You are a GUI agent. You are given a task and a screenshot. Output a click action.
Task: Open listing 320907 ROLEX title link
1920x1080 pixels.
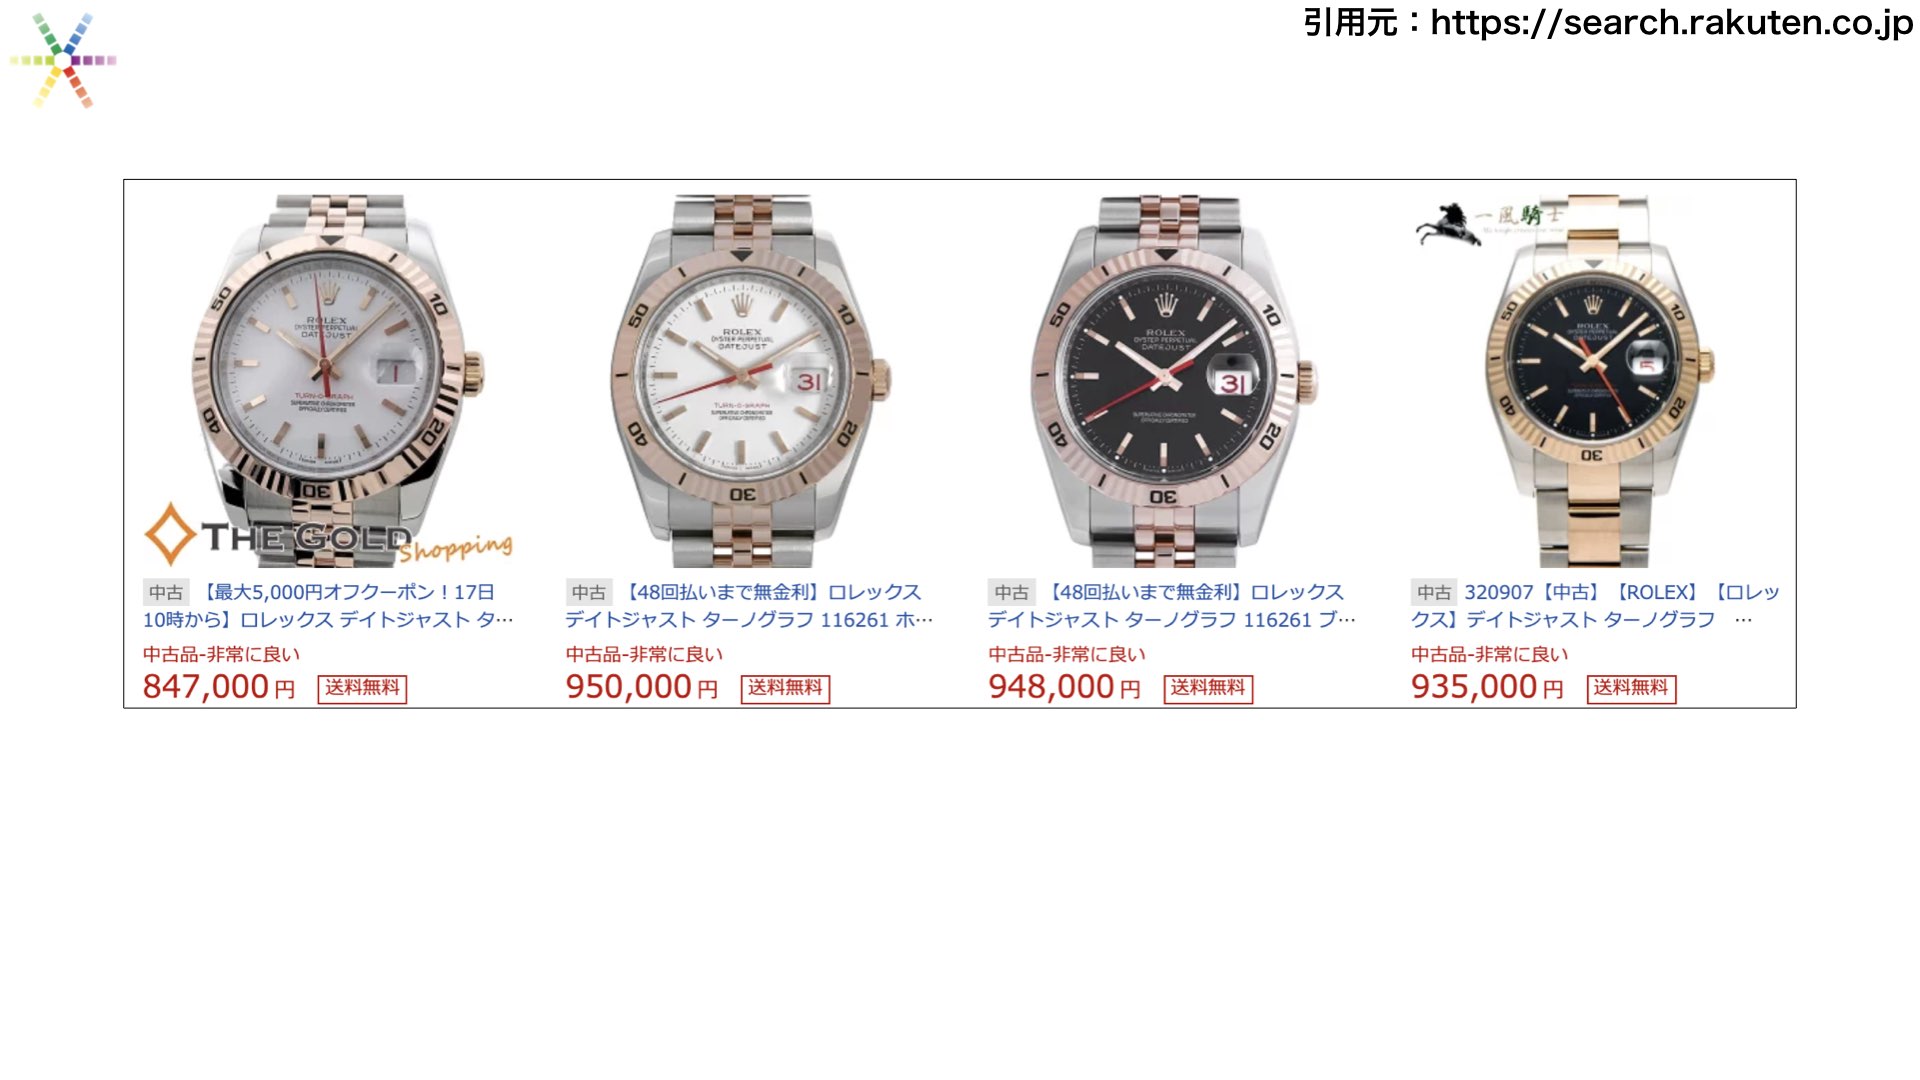(1596, 606)
